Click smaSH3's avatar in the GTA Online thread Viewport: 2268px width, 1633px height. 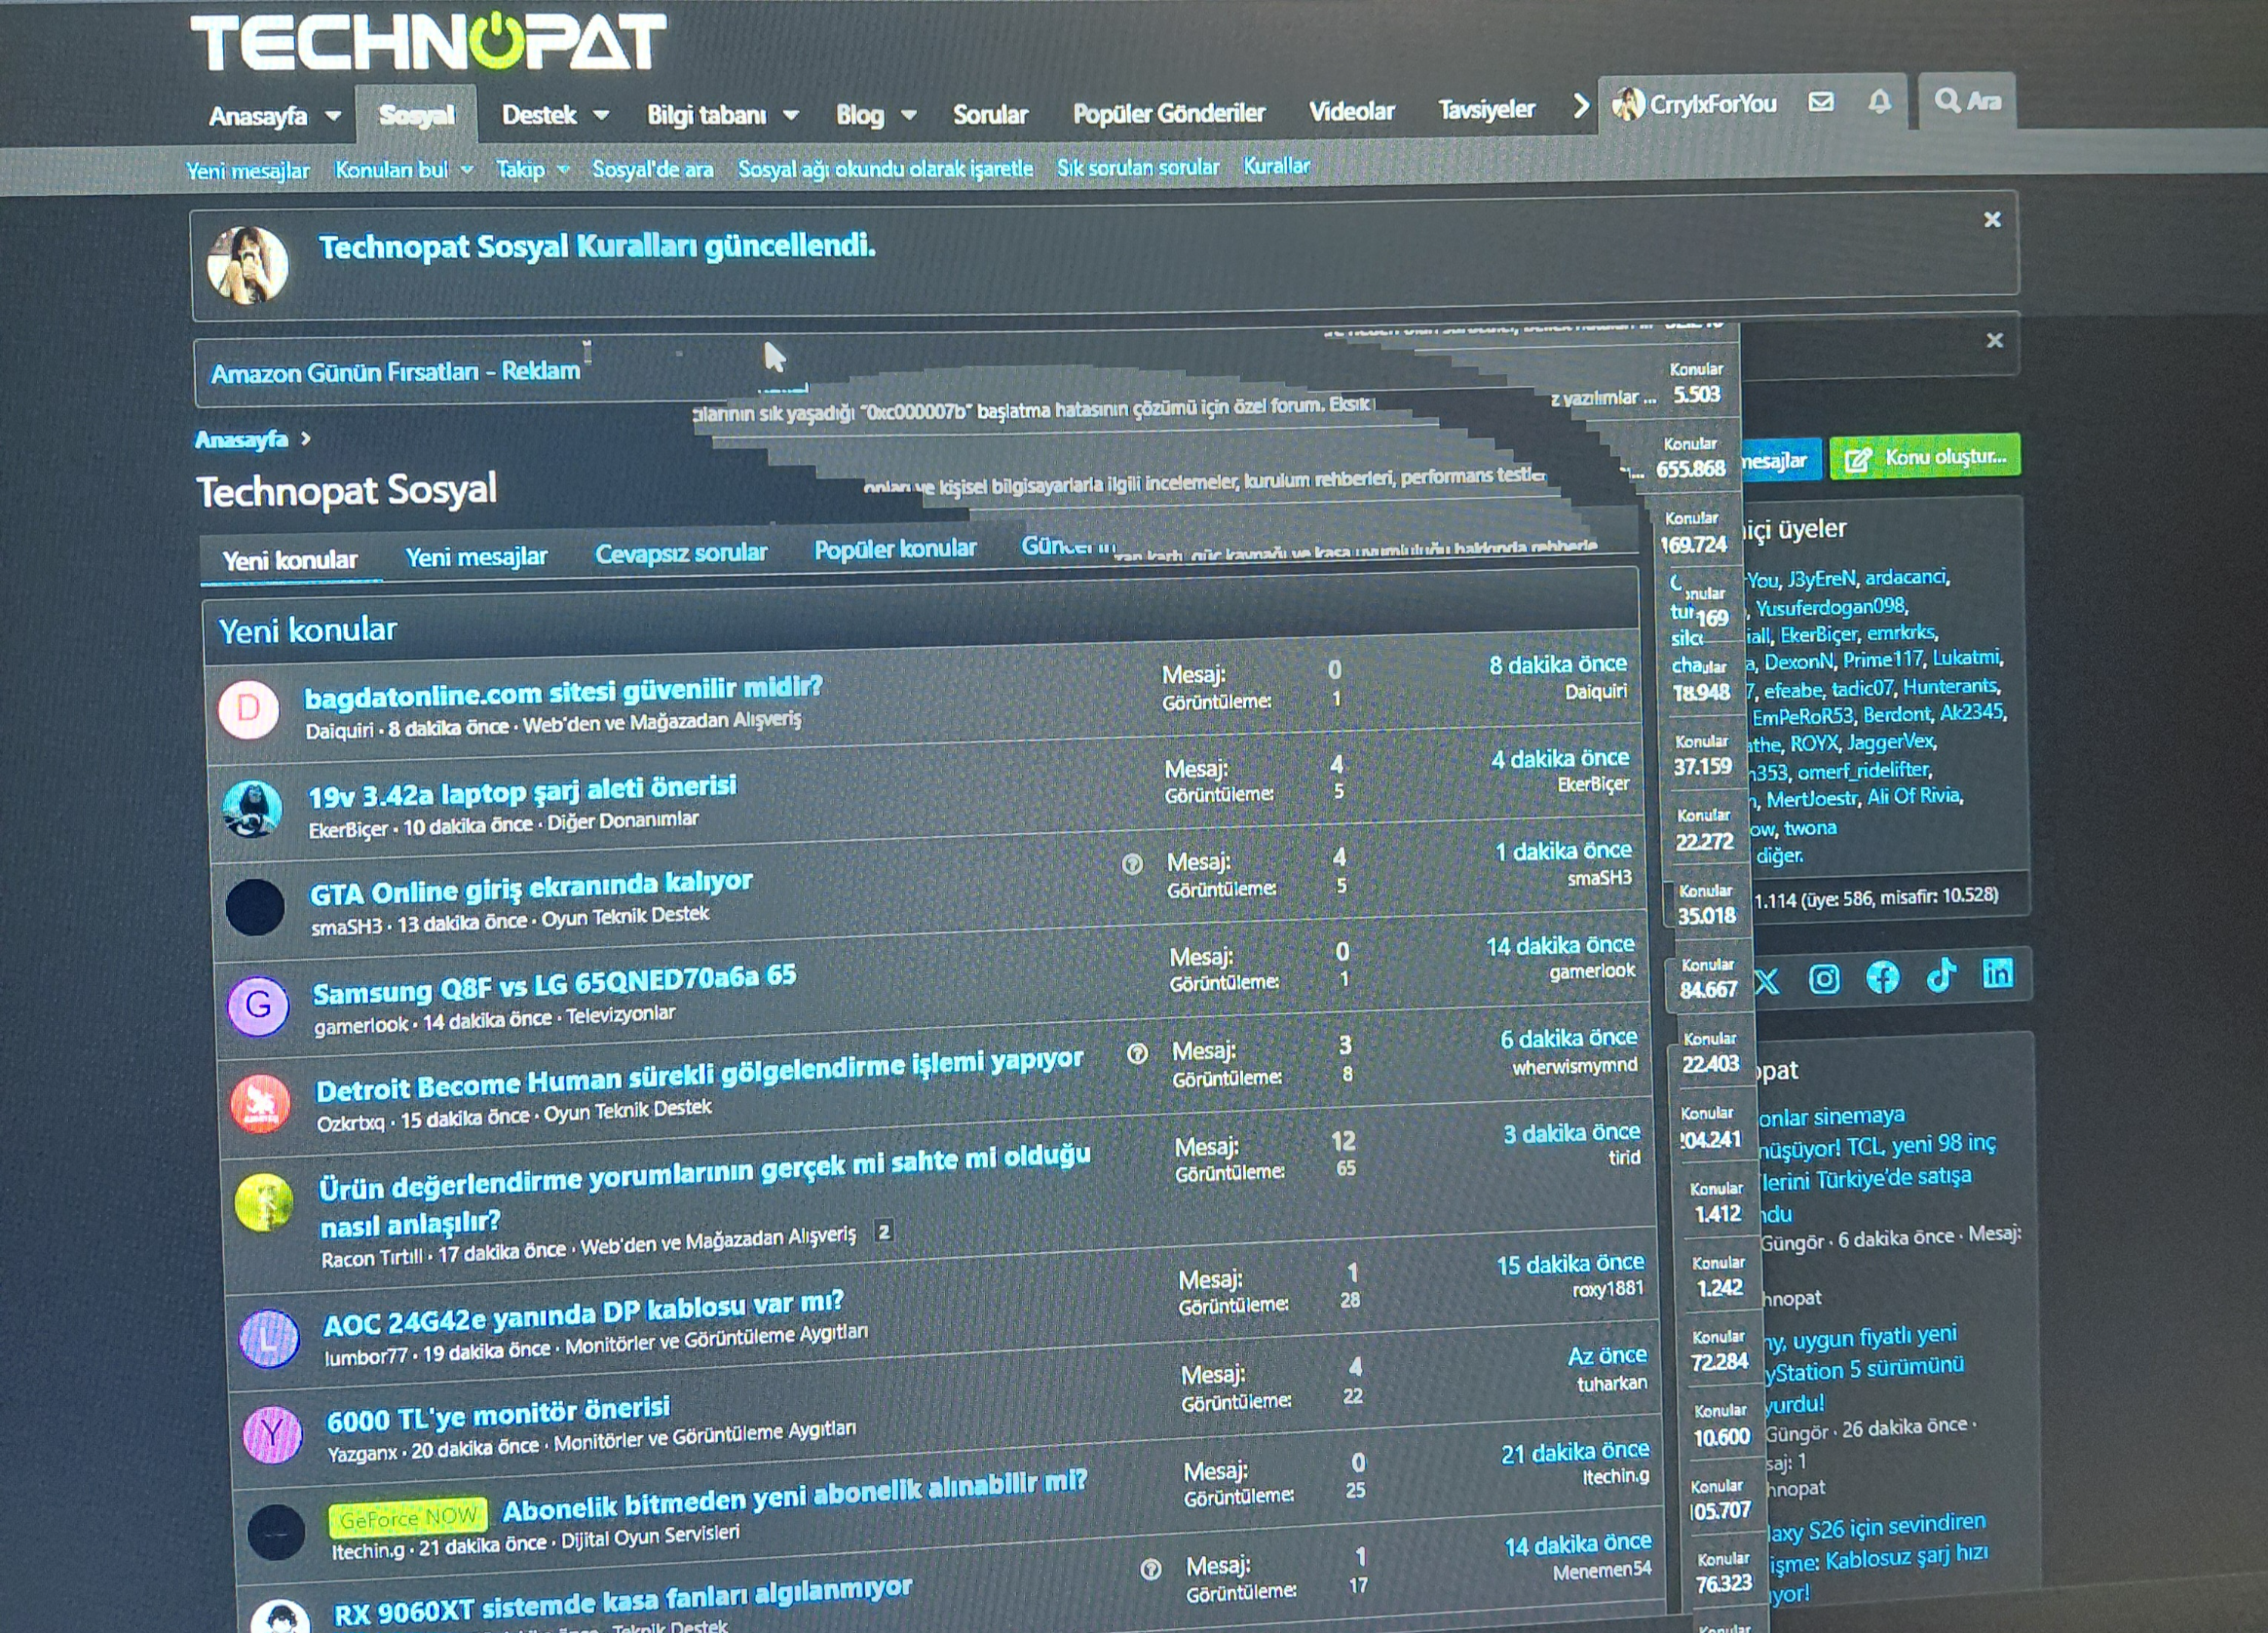[x=255, y=907]
